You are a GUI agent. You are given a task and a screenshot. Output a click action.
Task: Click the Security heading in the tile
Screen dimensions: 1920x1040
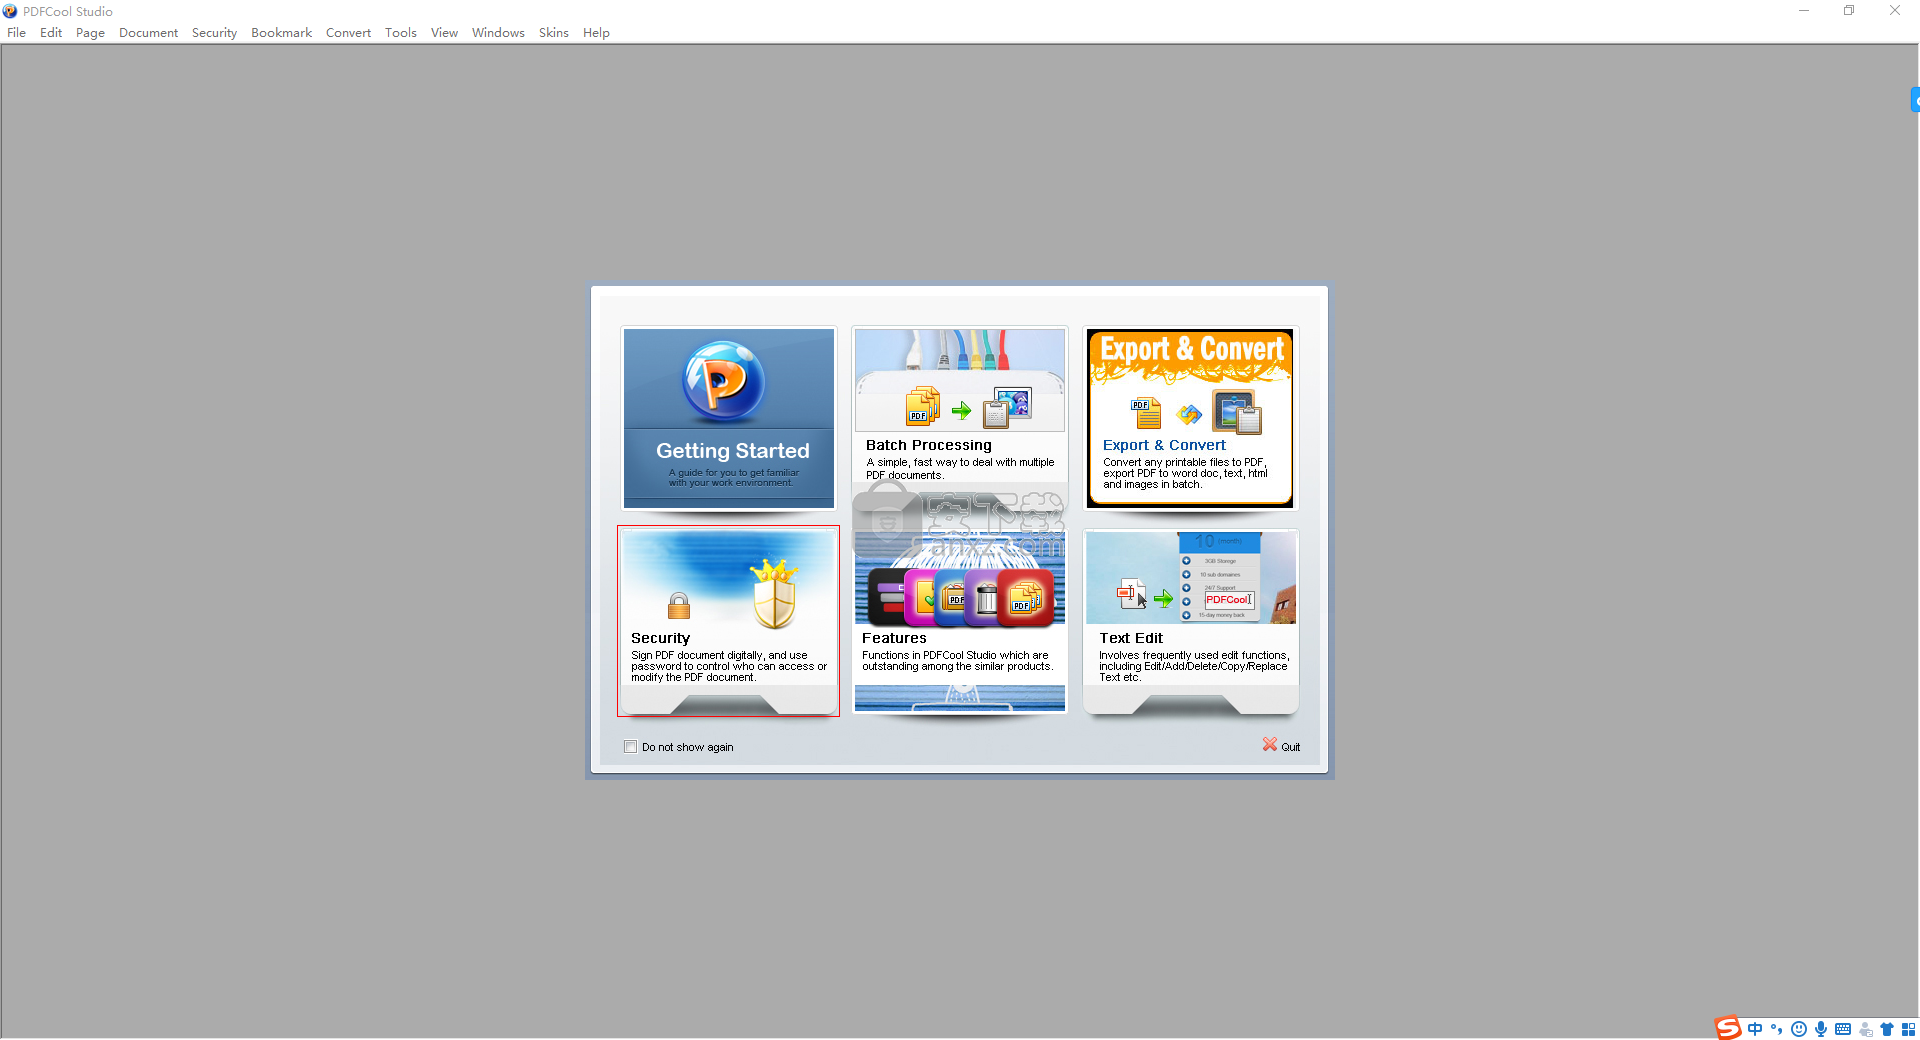660,638
